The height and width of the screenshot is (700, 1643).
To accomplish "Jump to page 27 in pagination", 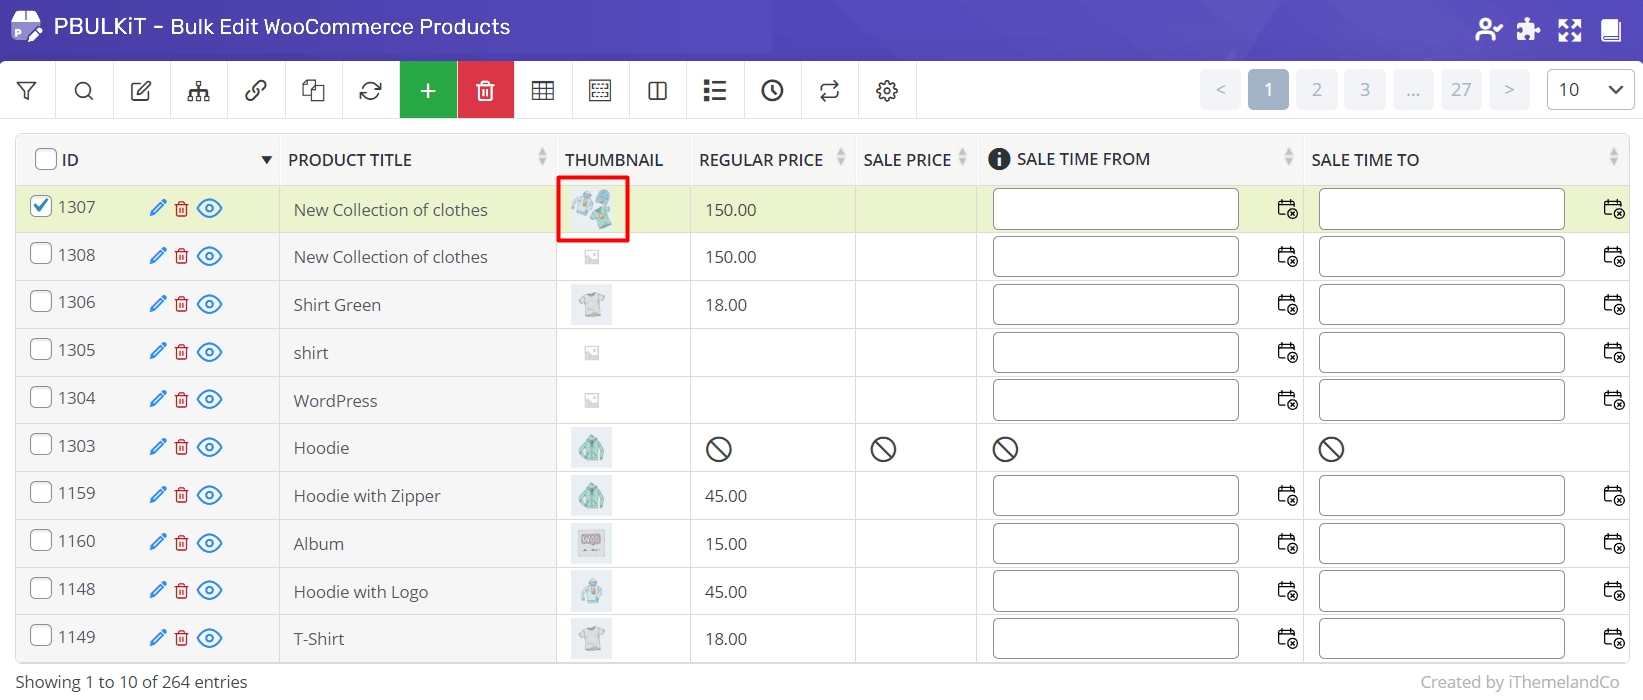I will coord(1460,90).
